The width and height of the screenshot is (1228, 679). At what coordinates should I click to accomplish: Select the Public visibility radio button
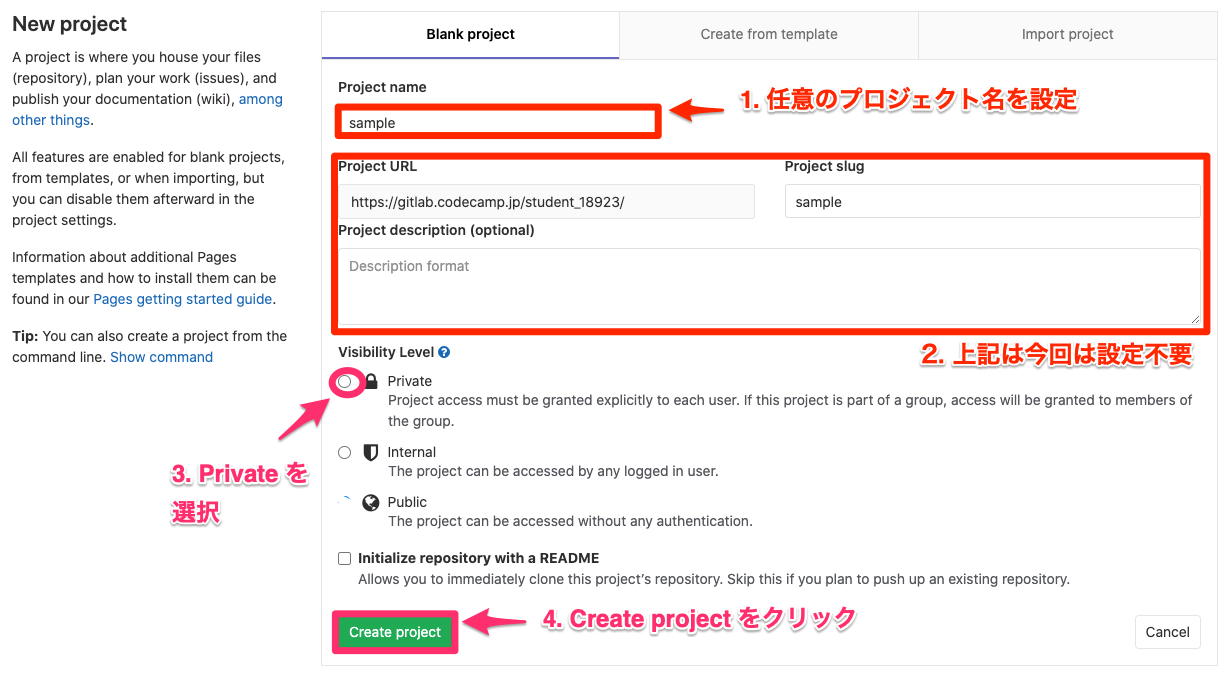tap(345, 502)
